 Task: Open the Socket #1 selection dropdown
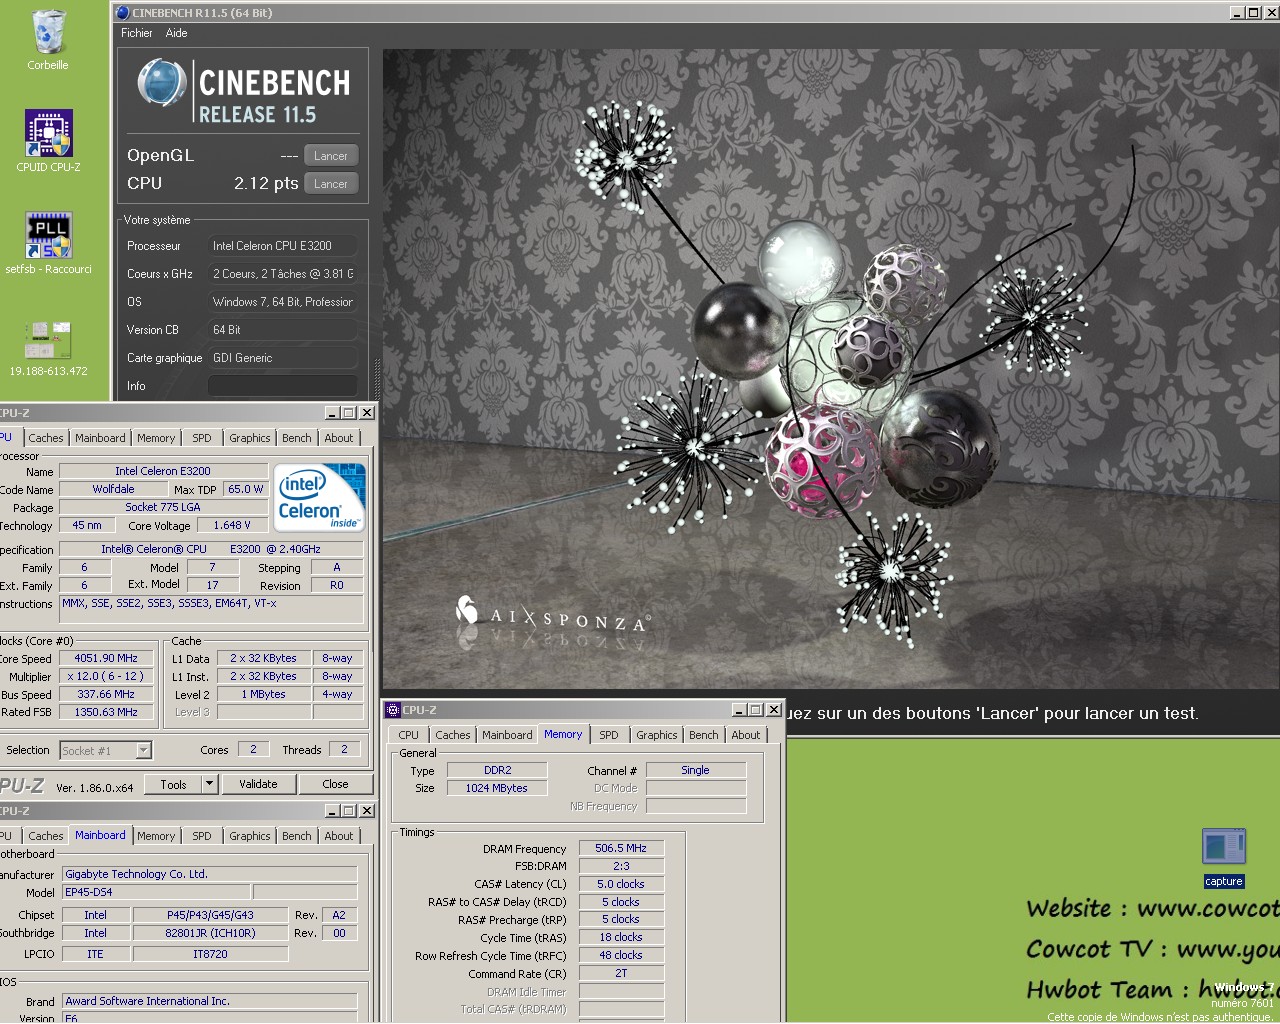coord(105,750)
